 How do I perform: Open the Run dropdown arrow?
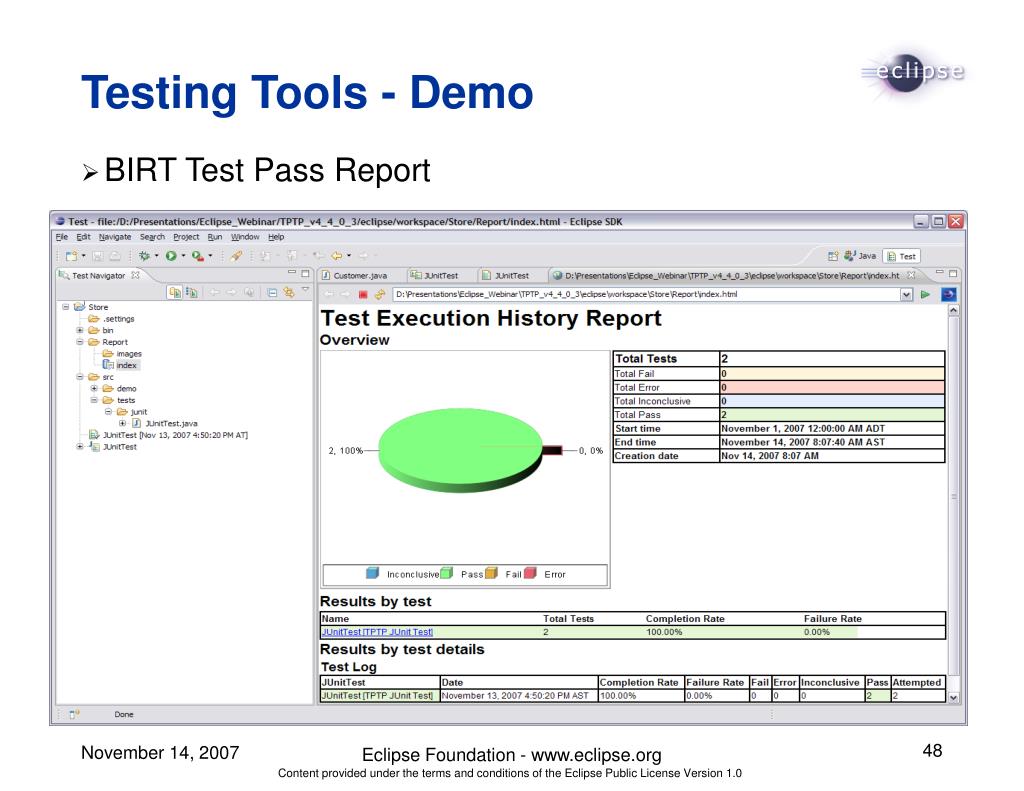point(184,256)
